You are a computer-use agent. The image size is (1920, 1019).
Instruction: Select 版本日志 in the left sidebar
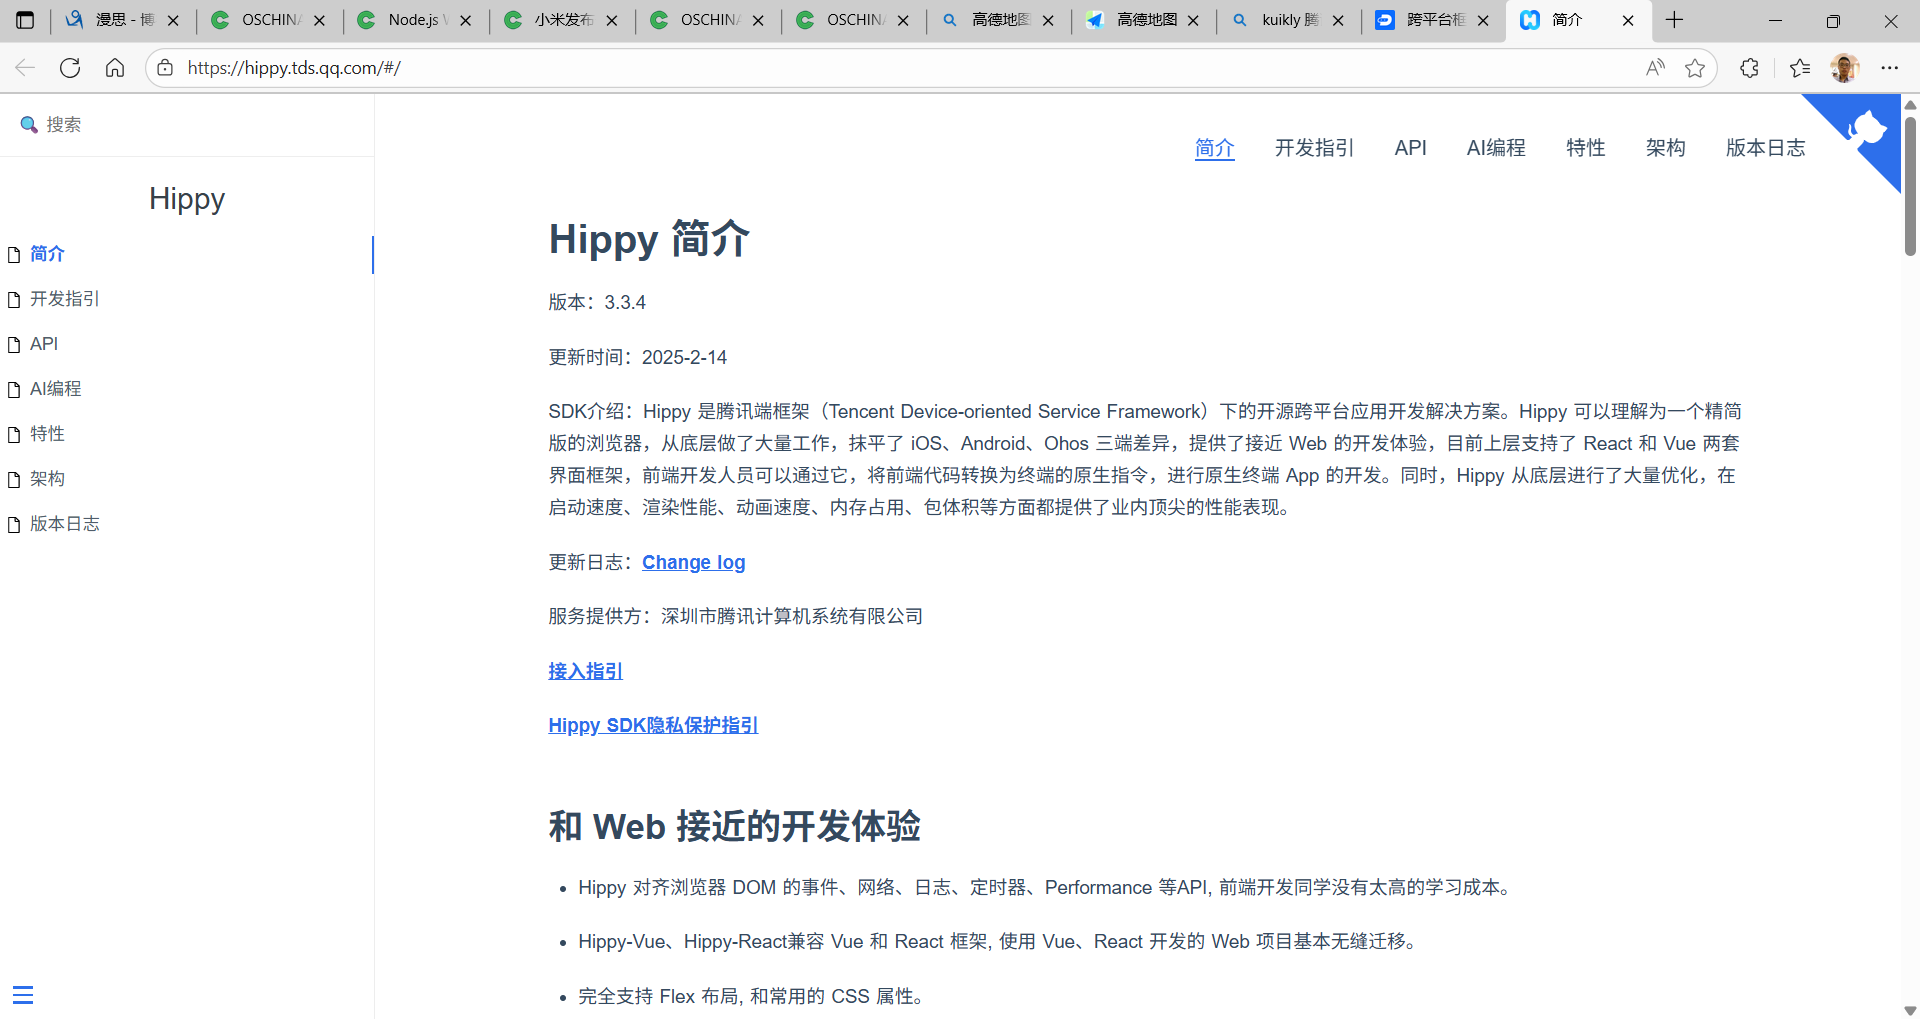click(65, 524)
